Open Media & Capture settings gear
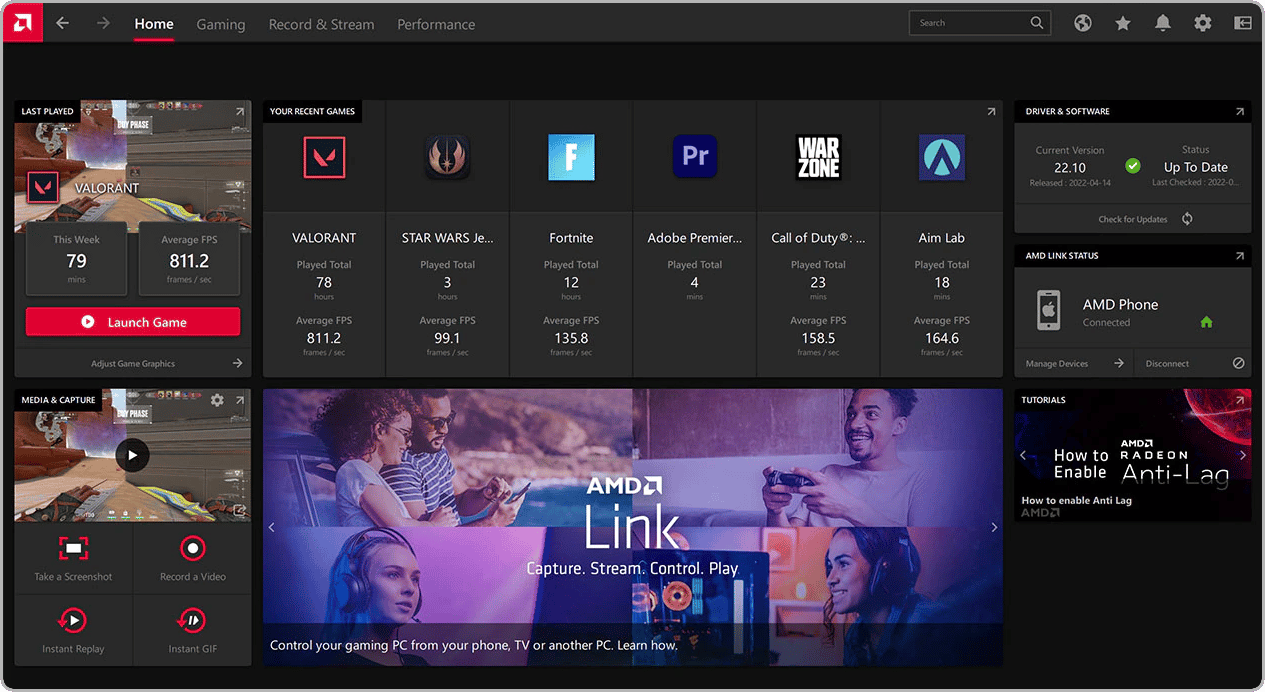The width and height of the screenshot is (1265, 692). [217, 400]
